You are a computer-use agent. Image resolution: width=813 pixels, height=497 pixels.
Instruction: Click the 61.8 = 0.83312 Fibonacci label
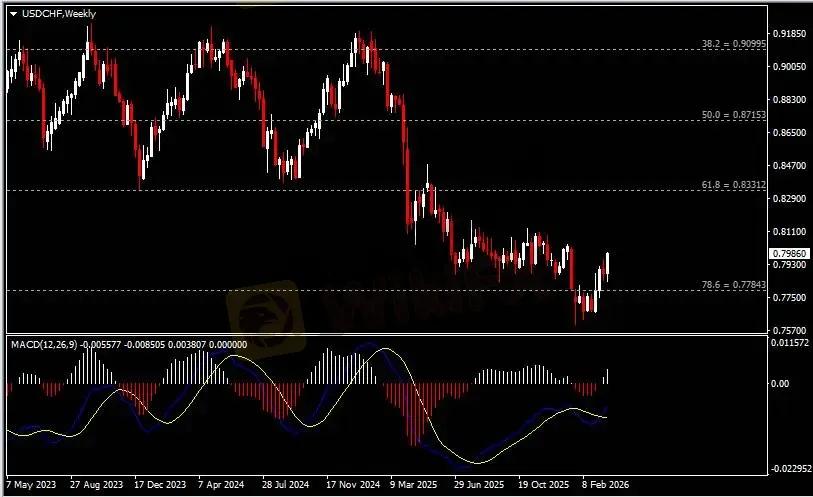tap(733, 184)
